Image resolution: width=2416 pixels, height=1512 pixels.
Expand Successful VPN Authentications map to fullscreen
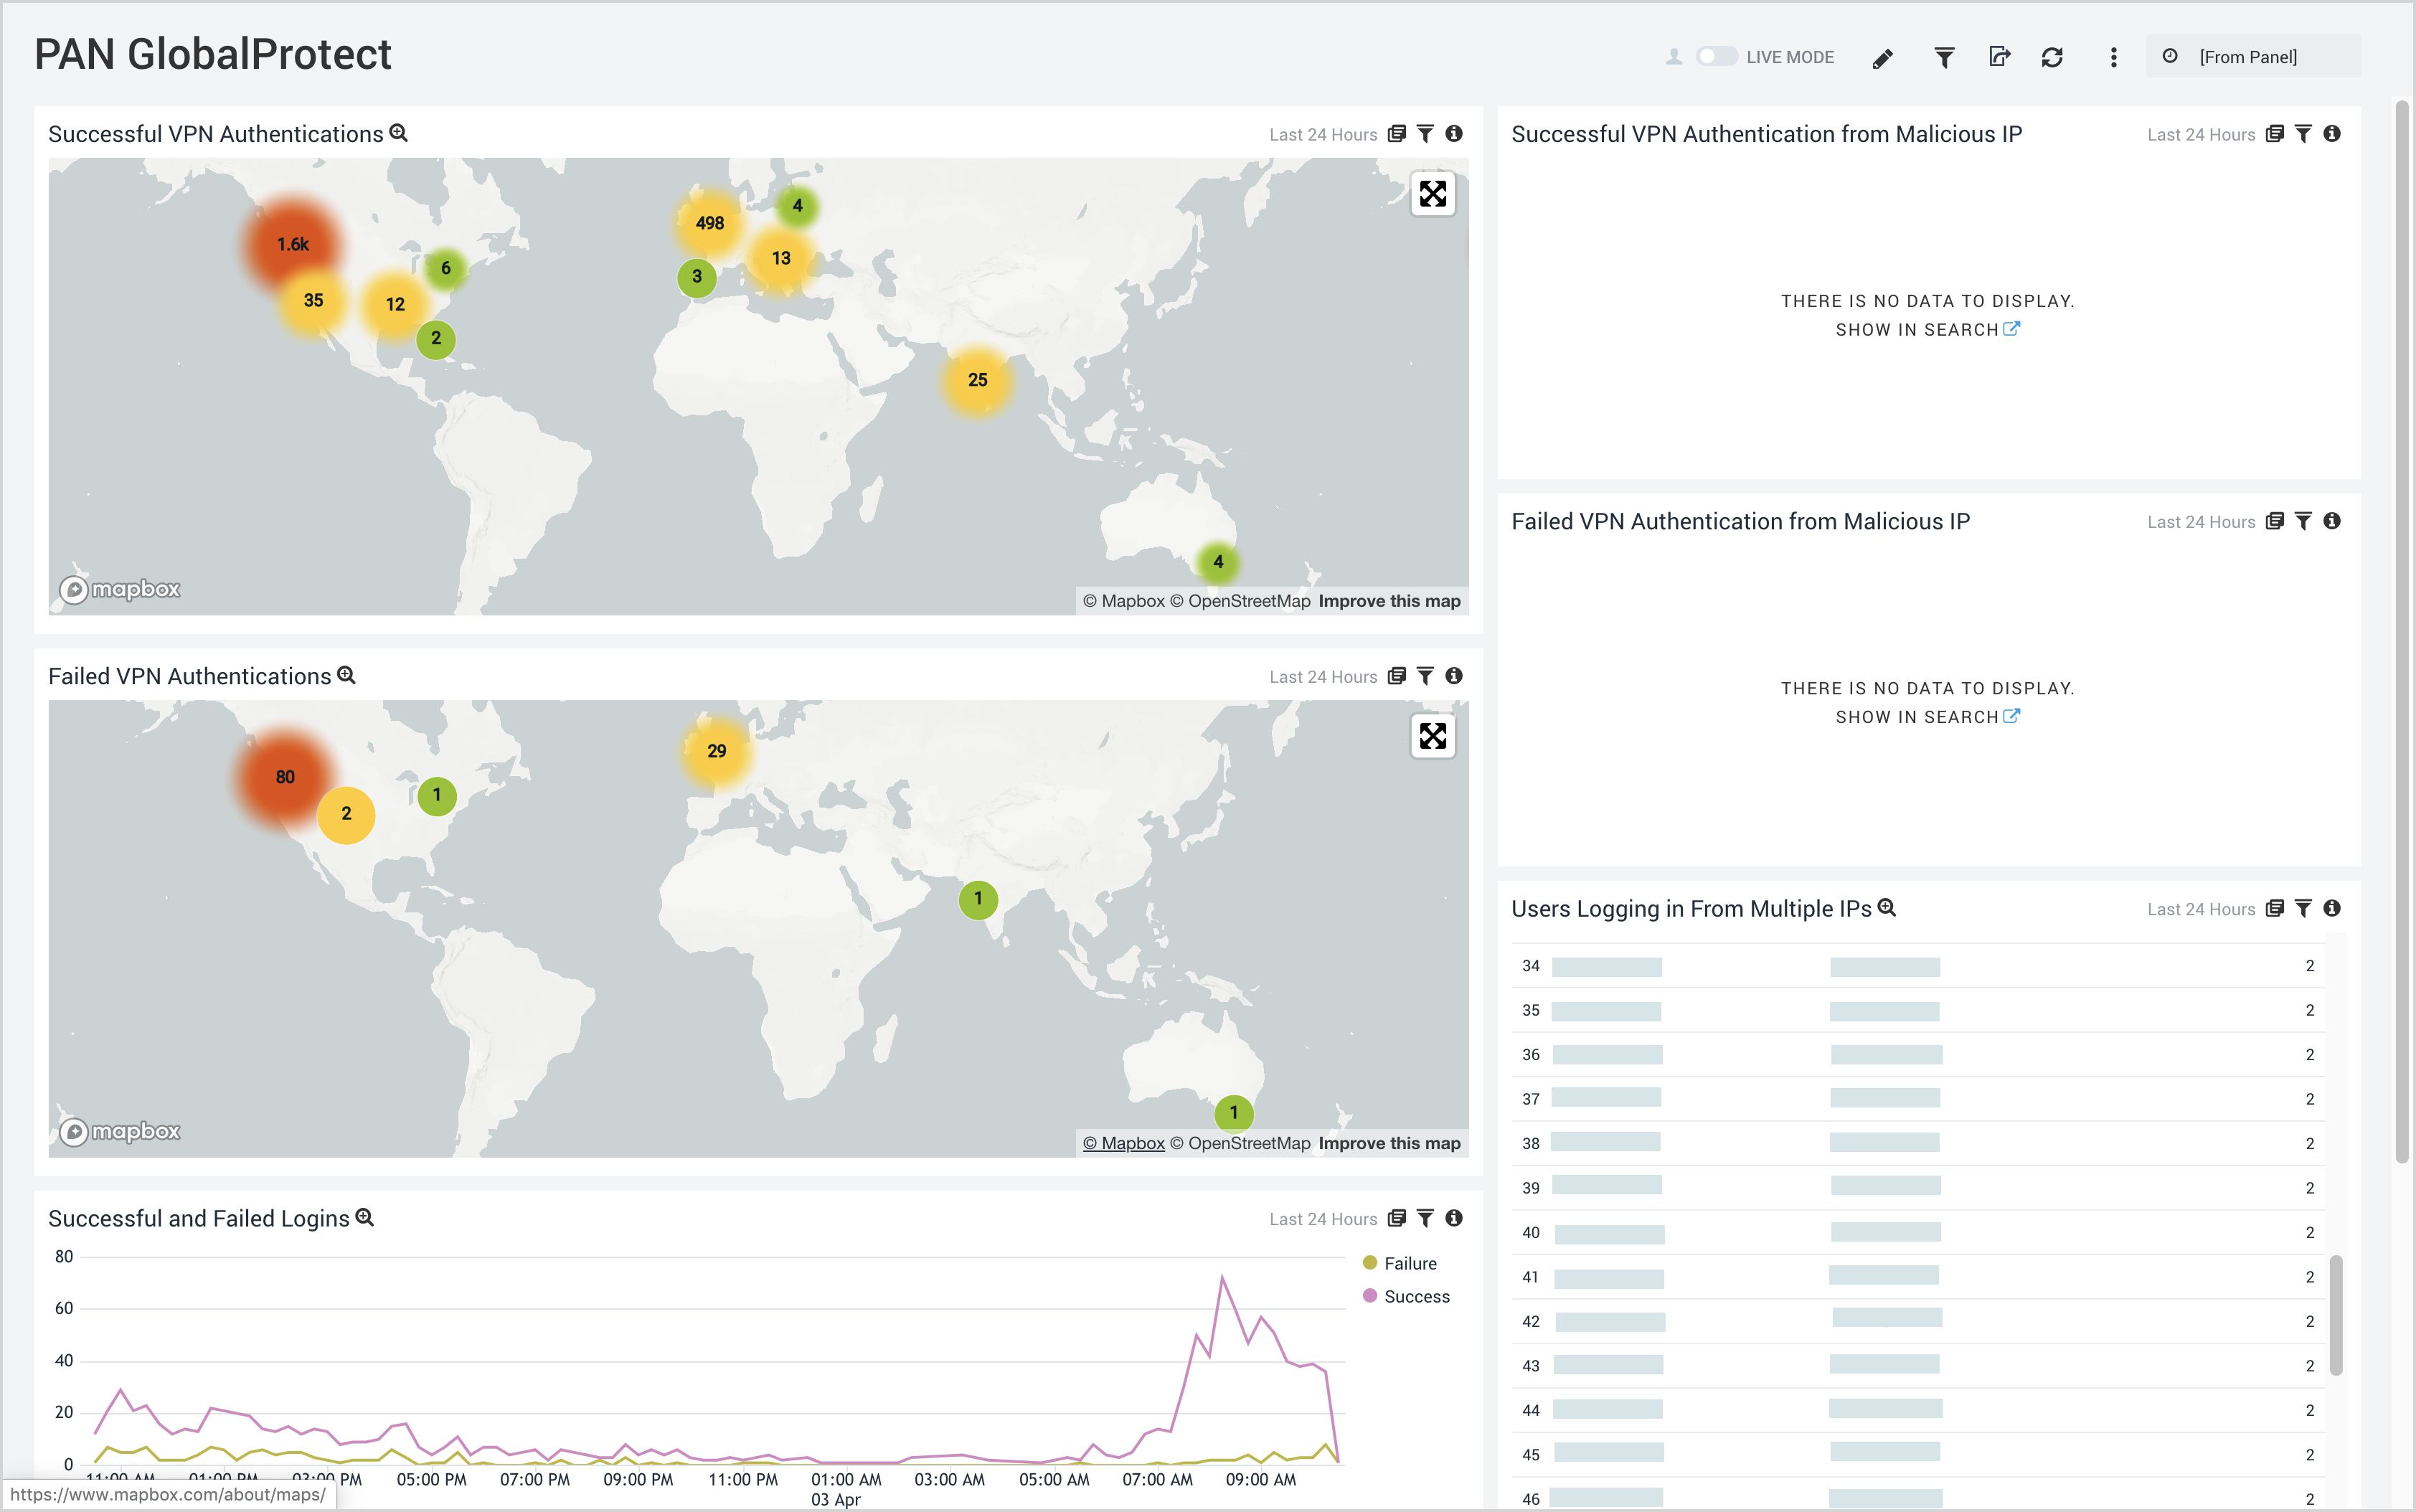click(x=1433, y=195)
